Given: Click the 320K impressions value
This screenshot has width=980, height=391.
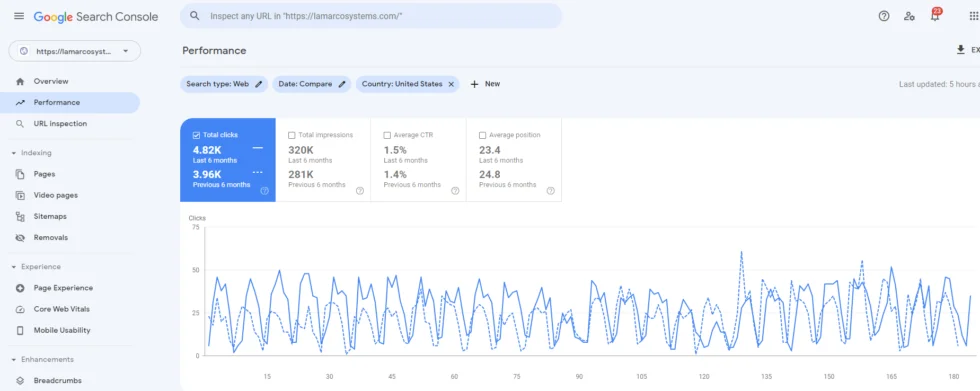Looking at the screenshot, I should pos(301,150).
